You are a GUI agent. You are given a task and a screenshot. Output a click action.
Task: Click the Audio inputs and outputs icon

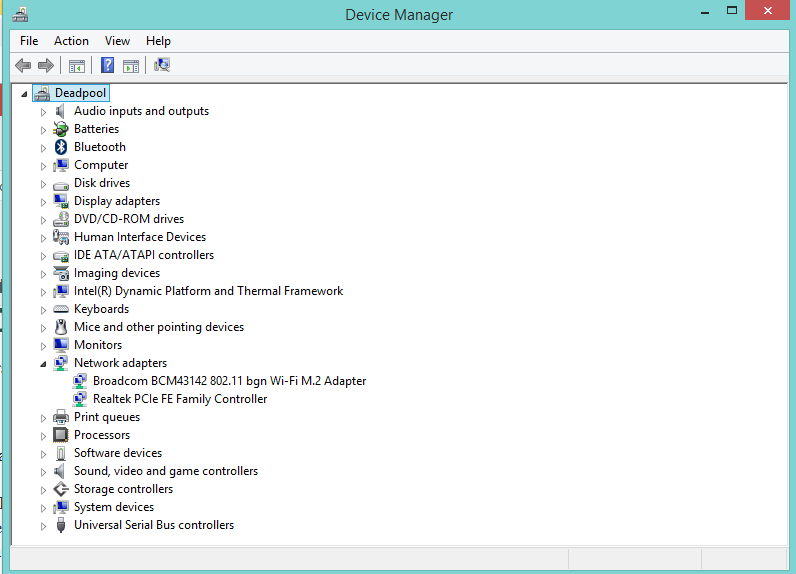point(60,111)
